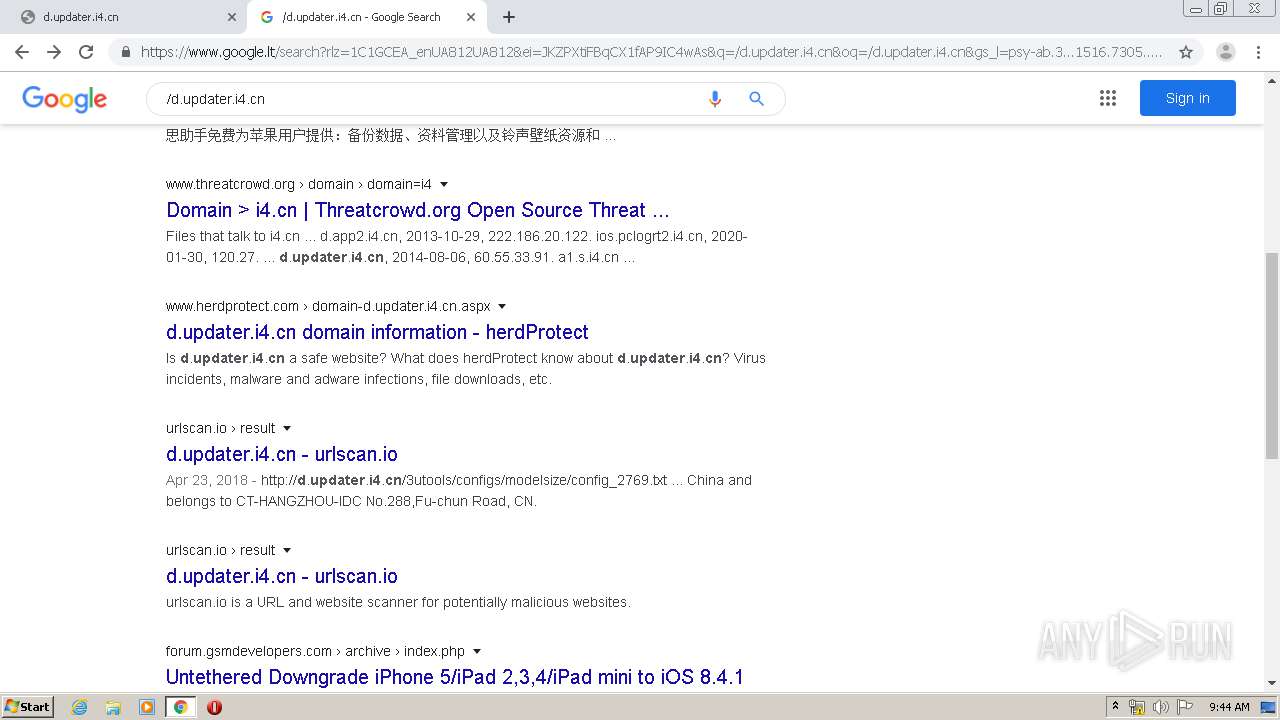Viewport: 1280px width, 720px height.
Task: Click the scrollbar down arrow
Action: [x=1272, y=685]
